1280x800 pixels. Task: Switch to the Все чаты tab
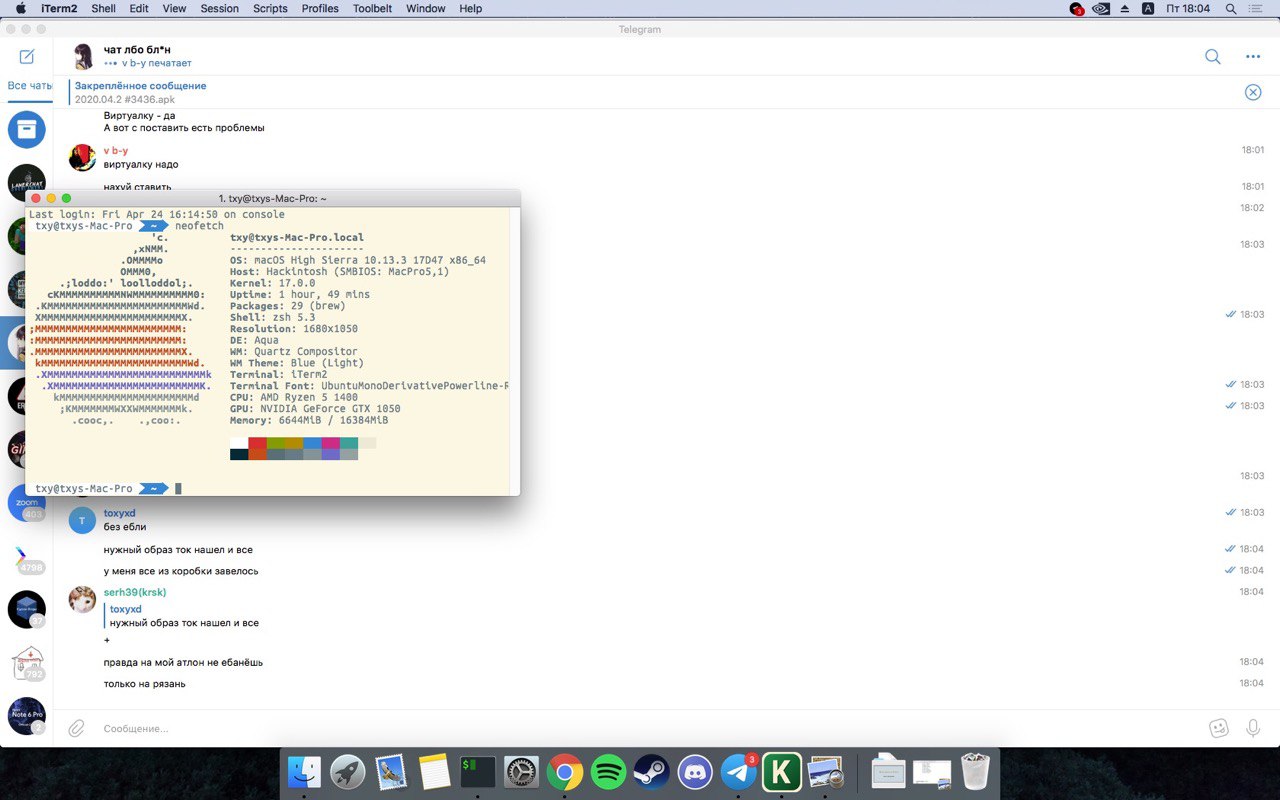click(x=28, y=86)
